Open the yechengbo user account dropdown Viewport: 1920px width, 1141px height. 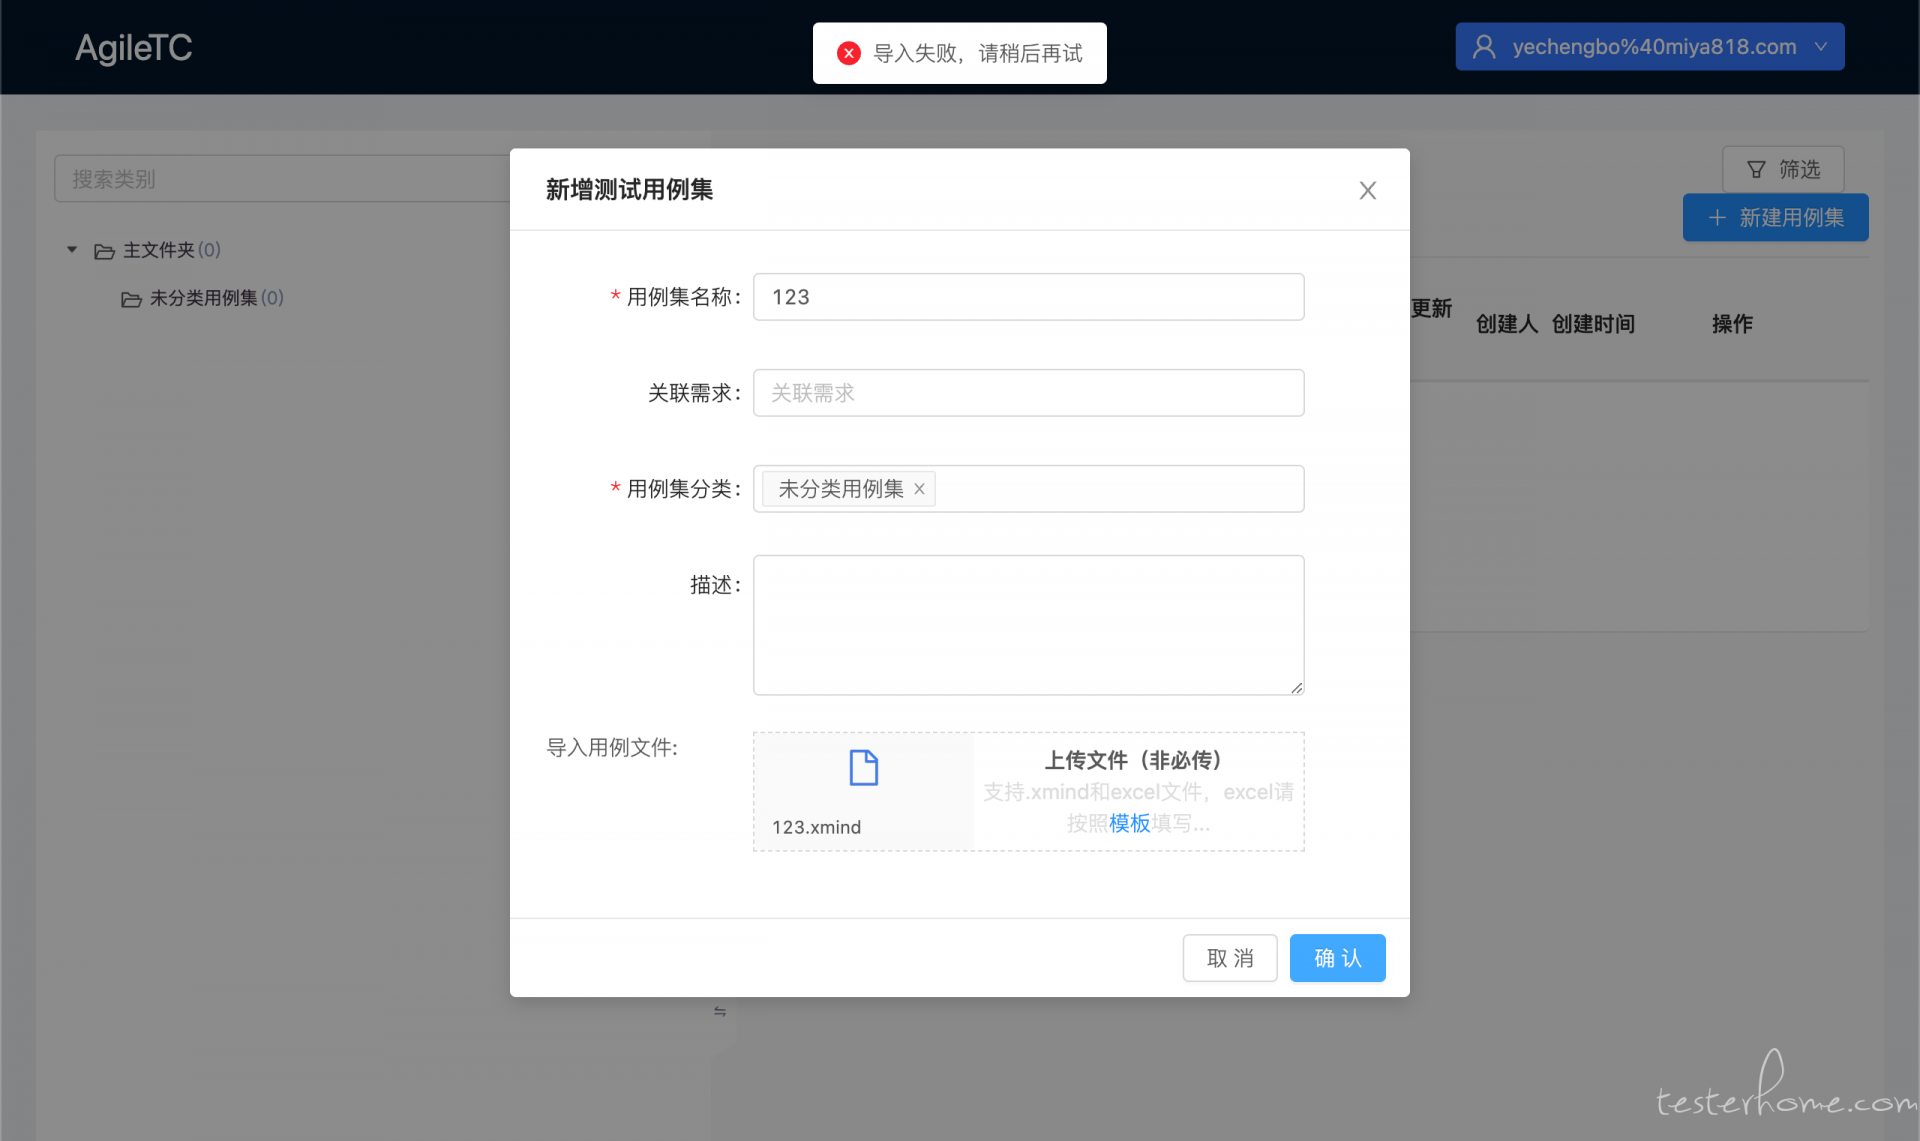point(1649,47)
